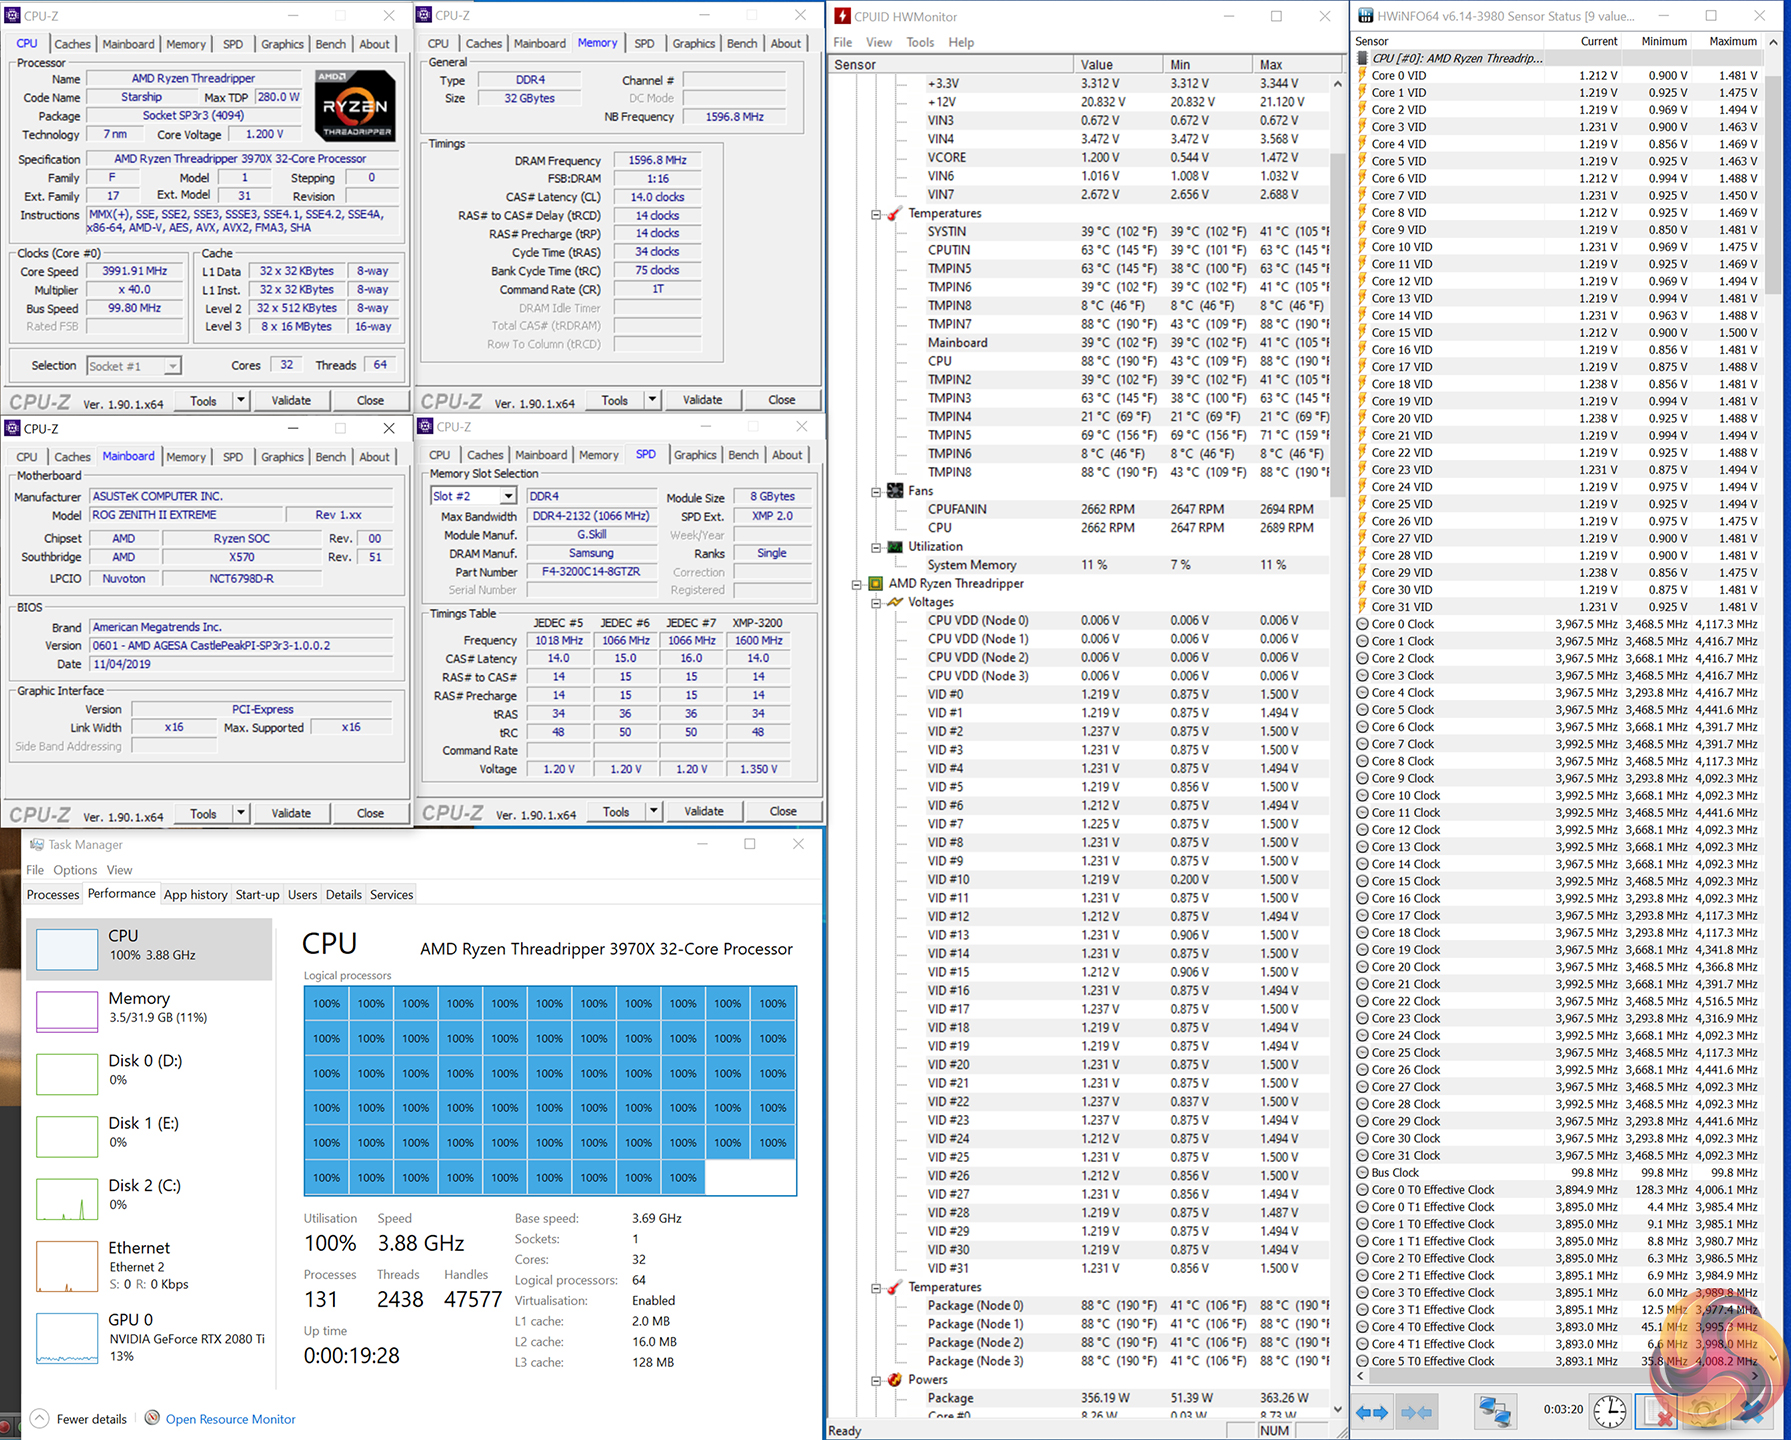Open the Slot #2 memory slot dropdown
Viewport: 1791px width, 1440px height.
click(x=508, y=496)
